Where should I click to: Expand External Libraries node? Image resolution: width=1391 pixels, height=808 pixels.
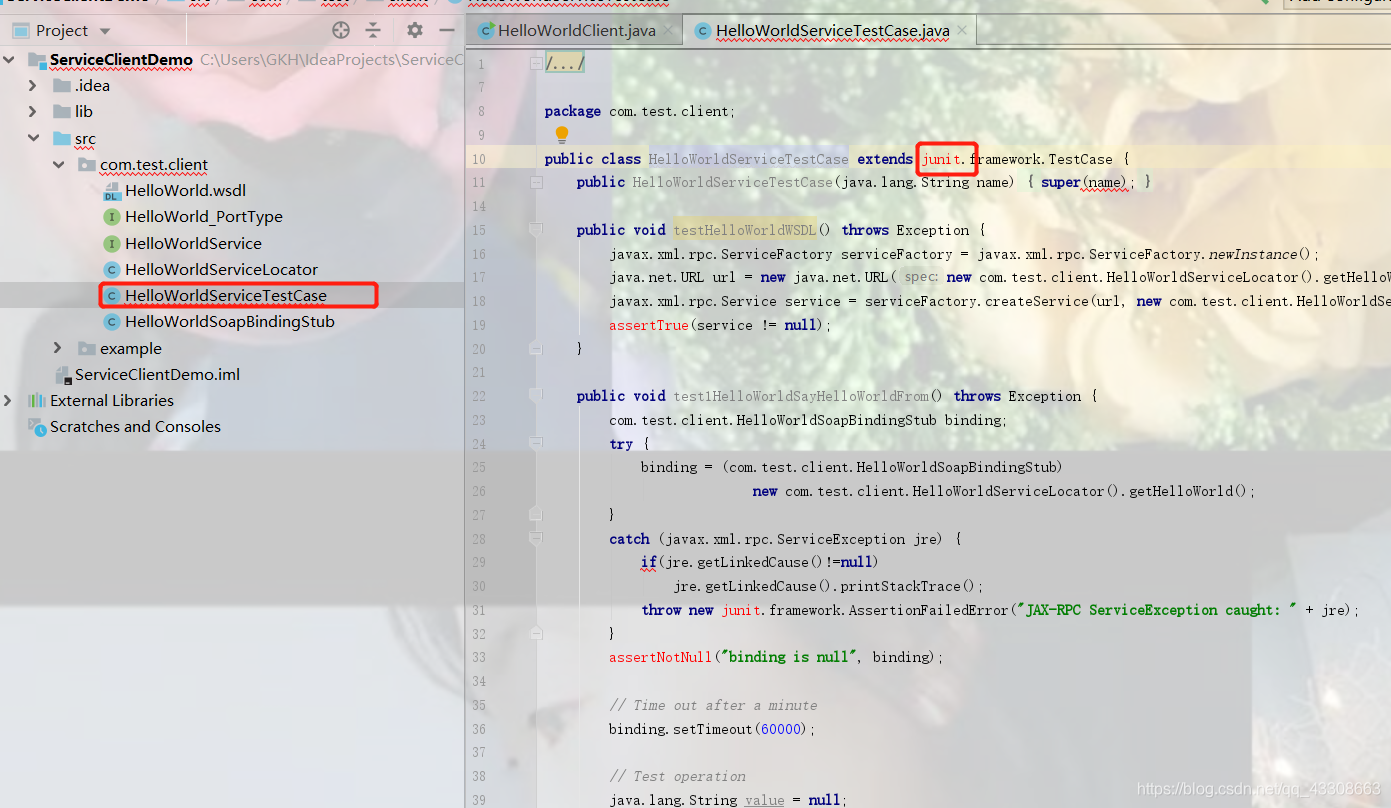click(9, 401)
